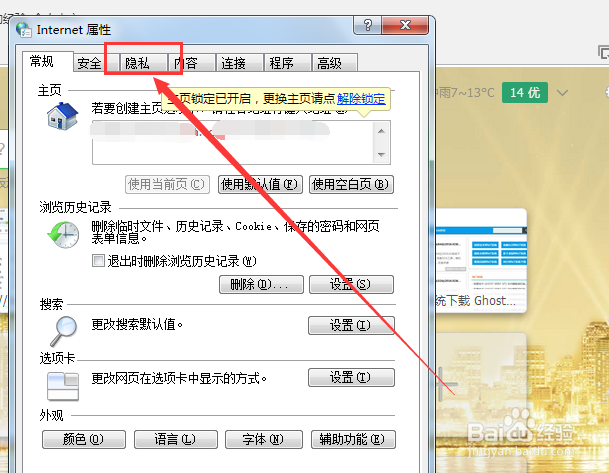Click the tabs section window icon
Viewport: 609px width, 473px height.
(x=63, y=386)
